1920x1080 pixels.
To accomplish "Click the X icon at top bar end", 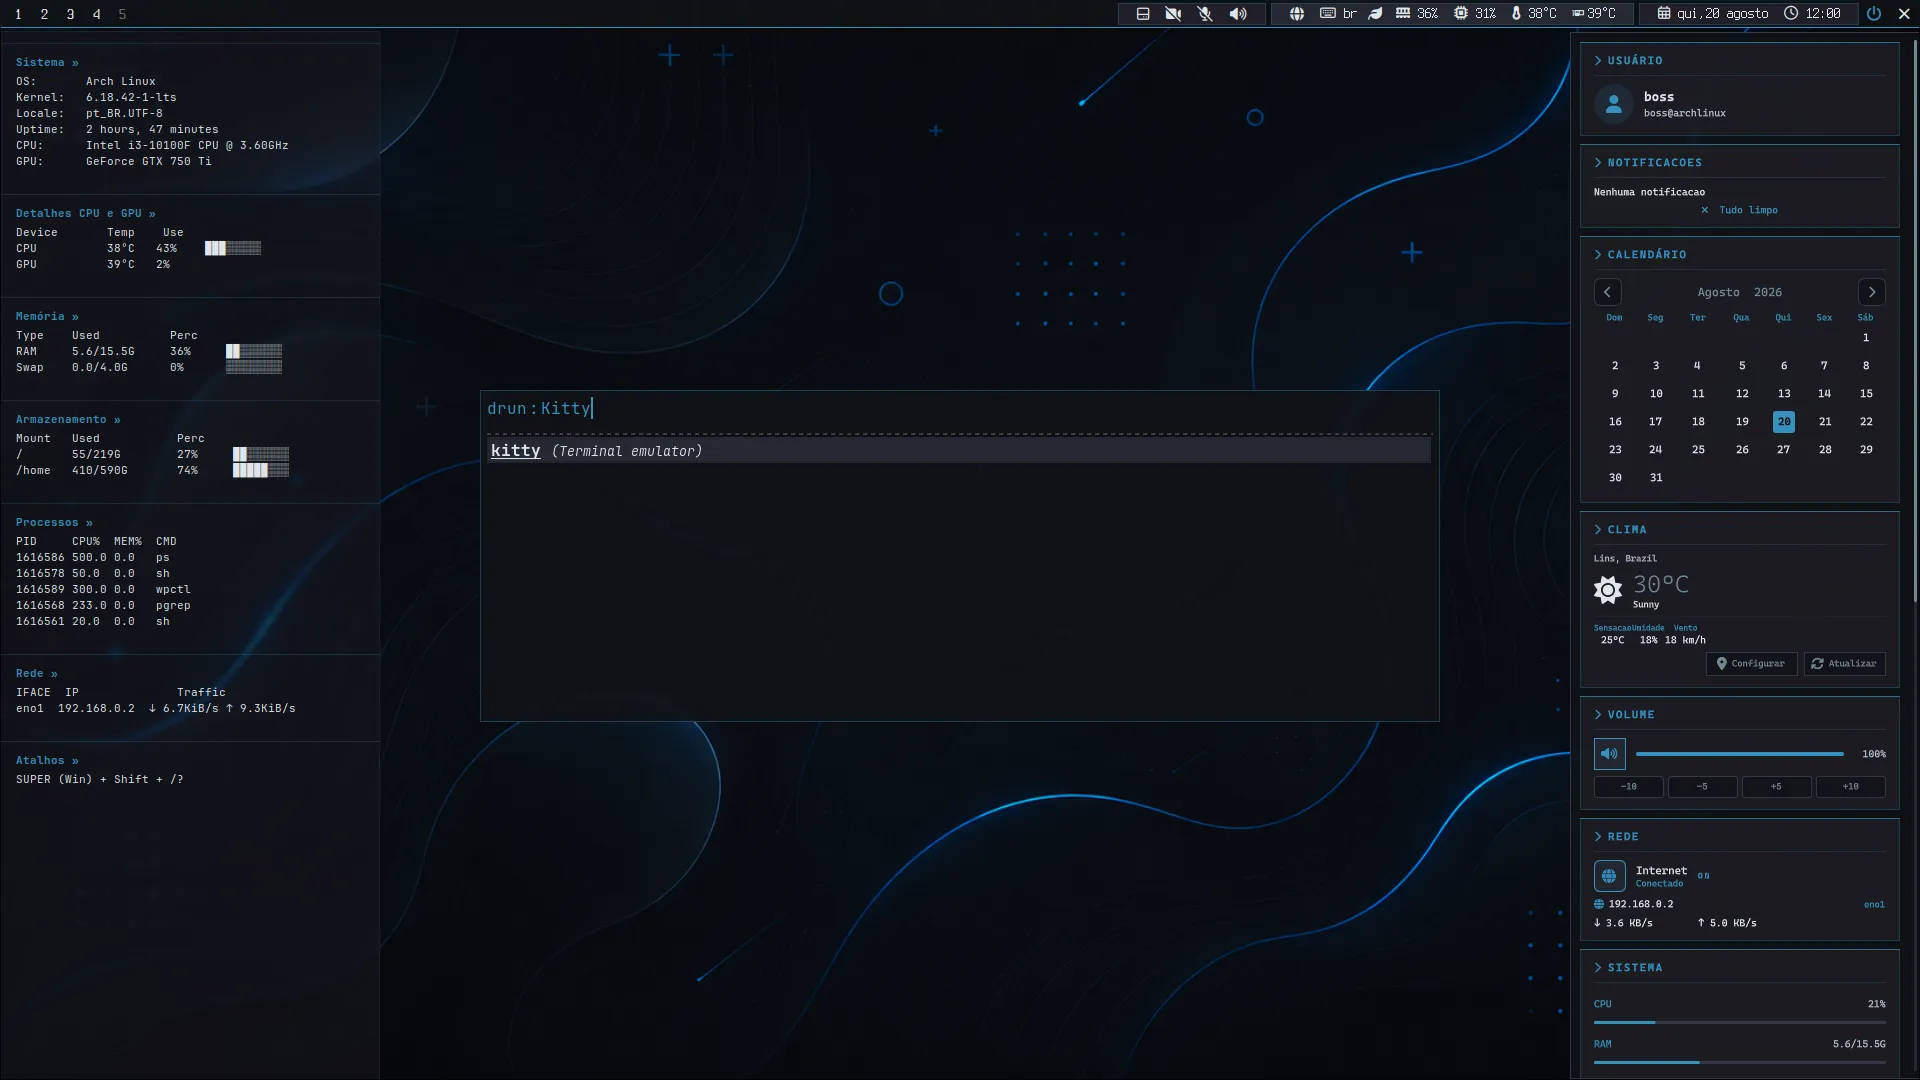I will 1904,14.
